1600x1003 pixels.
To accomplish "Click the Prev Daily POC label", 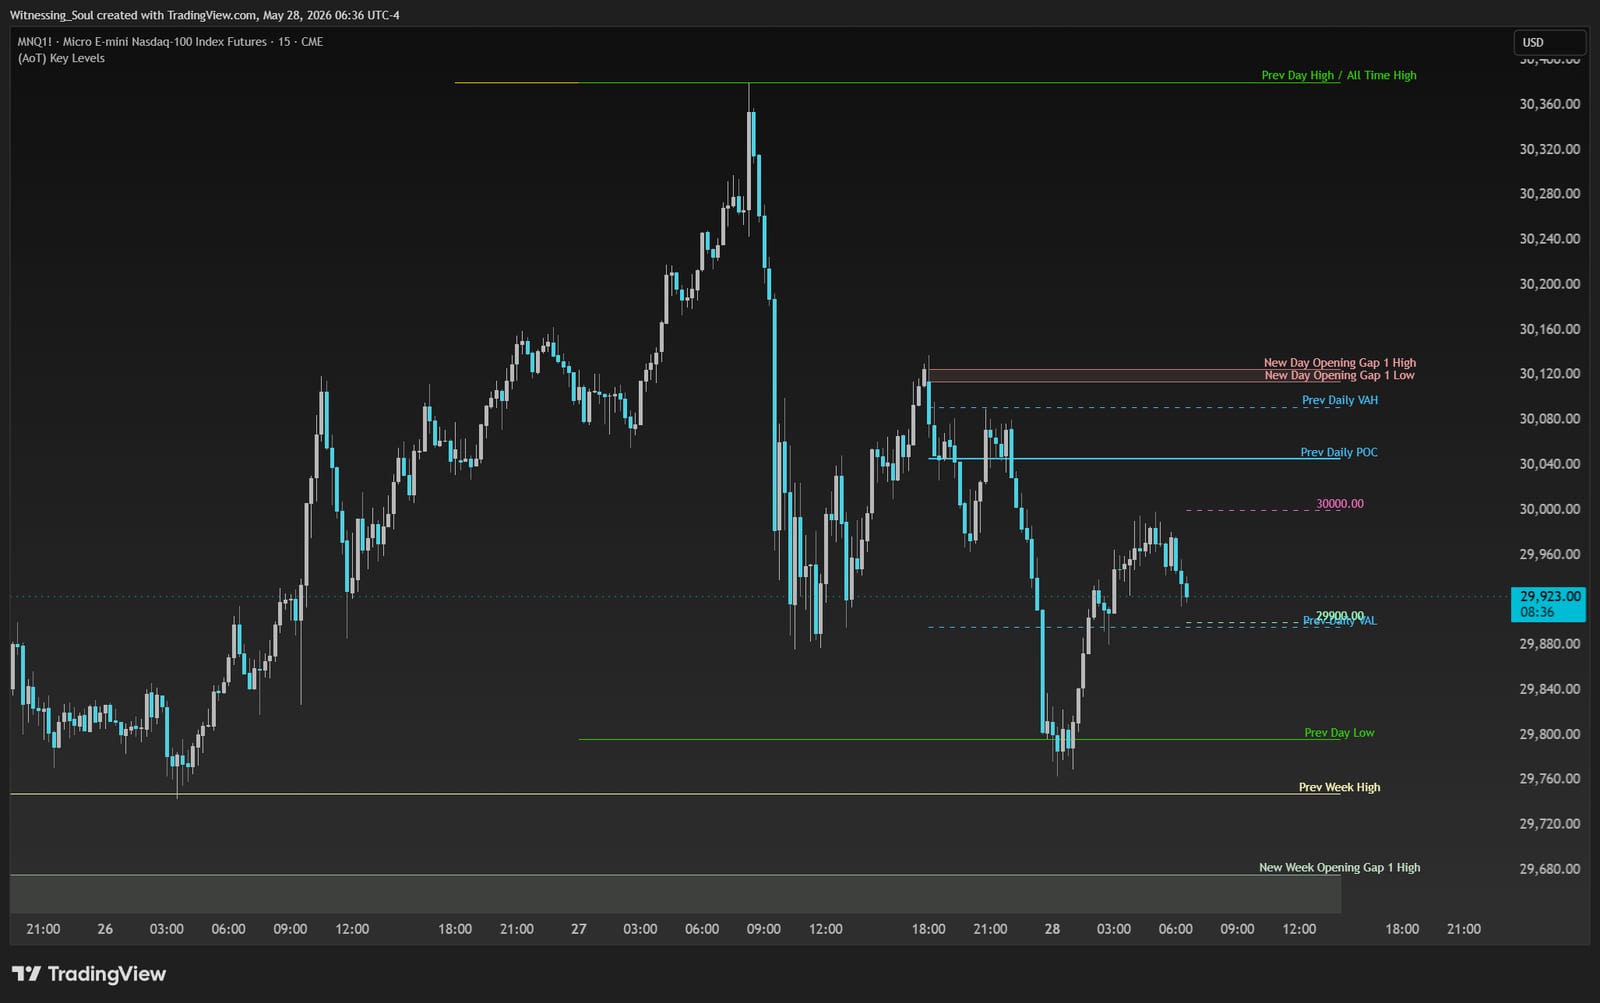I will tap(1339, 452).
